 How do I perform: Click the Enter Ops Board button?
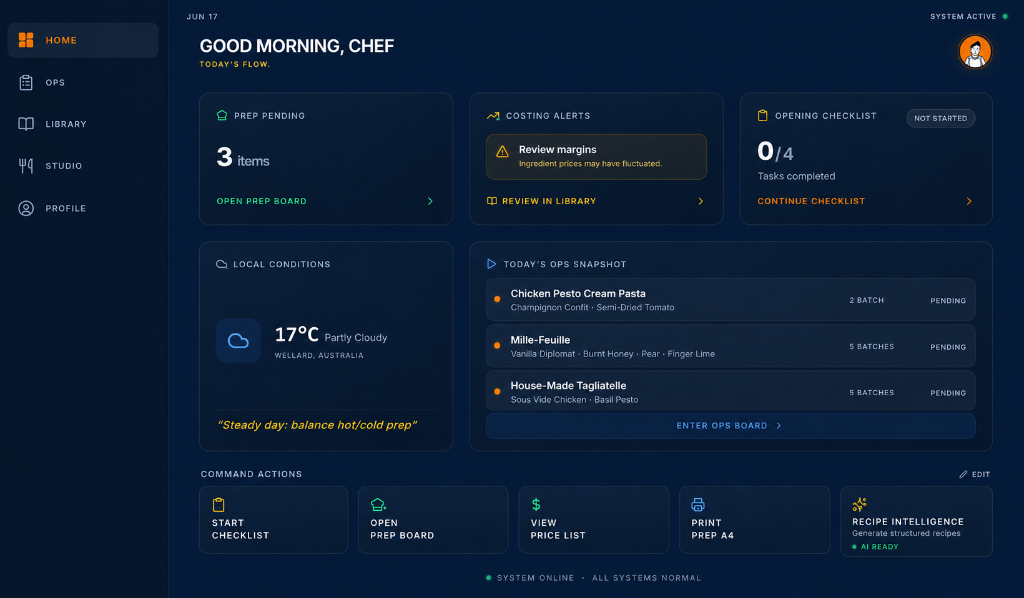pos(730,426)
